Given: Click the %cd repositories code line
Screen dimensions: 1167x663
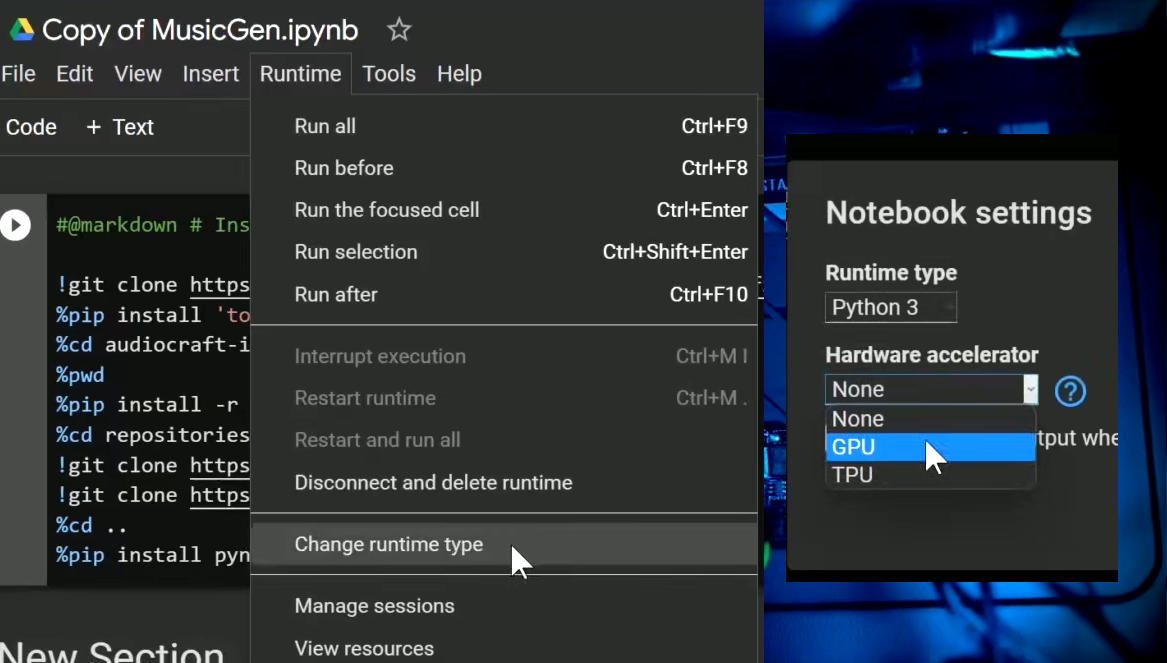Looking at the screenshot, I should pyautogui.click(x=153, y=435).
